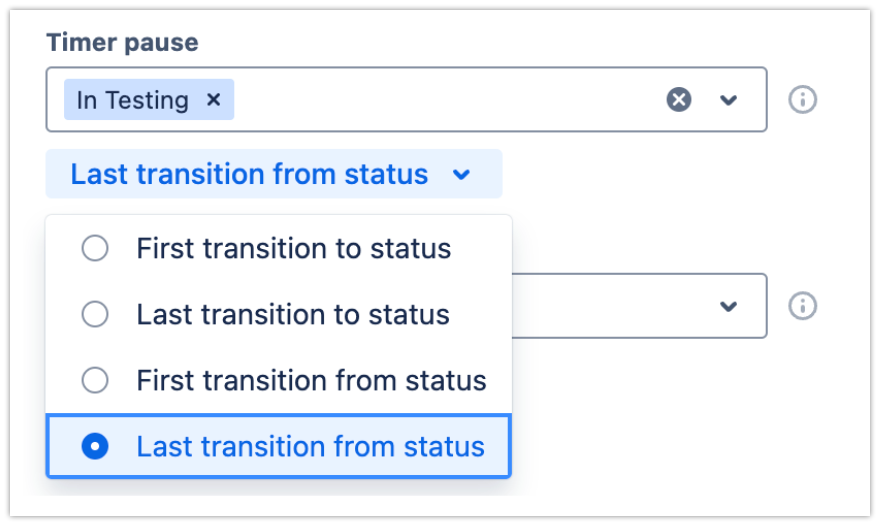The width and height of the screenshot is (880, 526).
Task: Select 'First transition to status' radio circle
Action: [x=95, y=248]
